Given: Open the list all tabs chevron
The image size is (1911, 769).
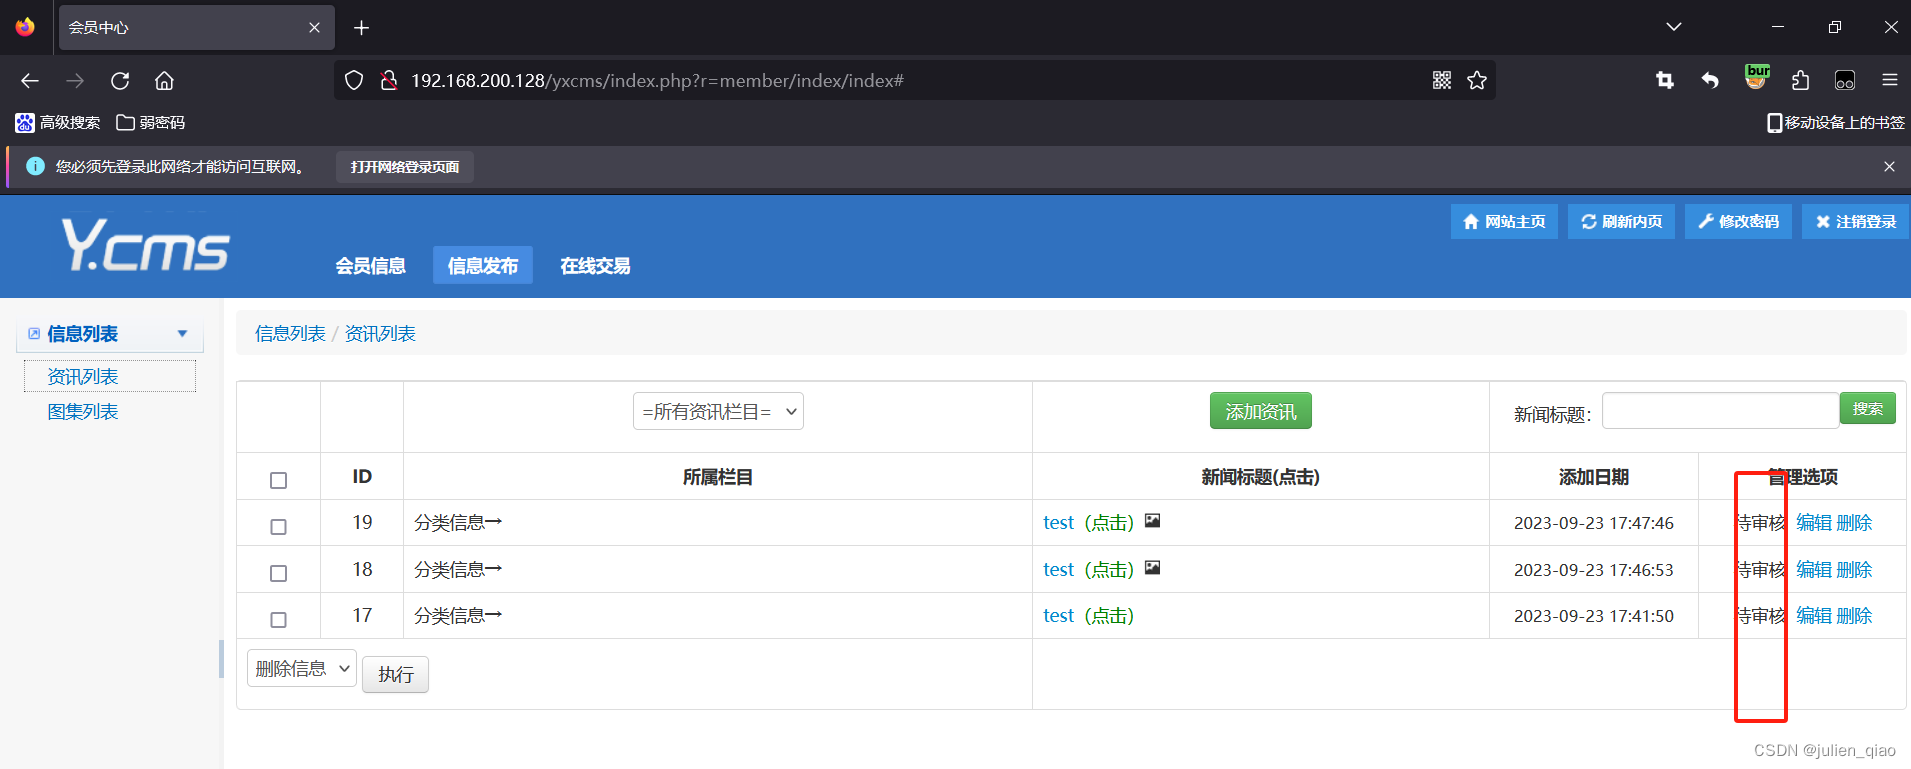Looking at the screenshot, I should tap(1674, 27).
